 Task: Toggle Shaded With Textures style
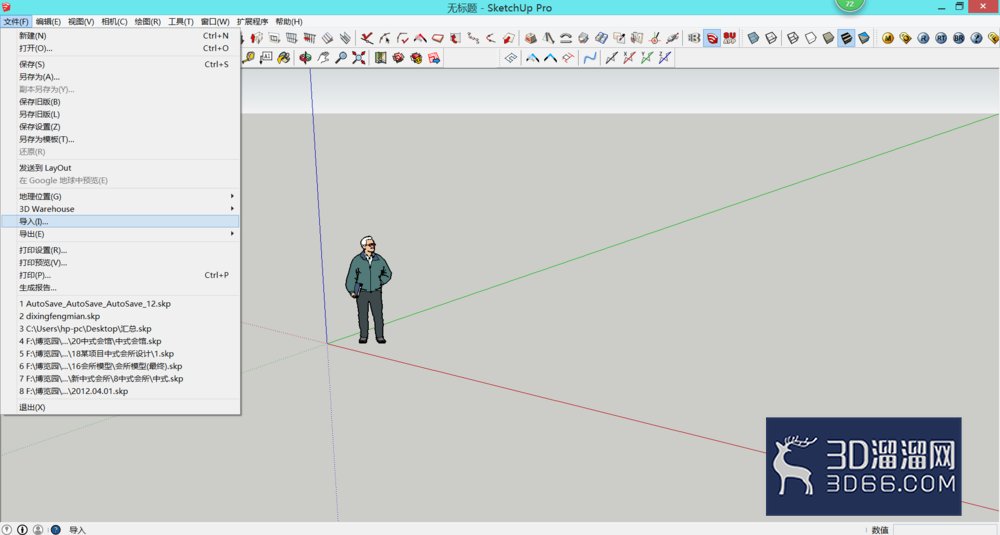(x=846, y=38)
